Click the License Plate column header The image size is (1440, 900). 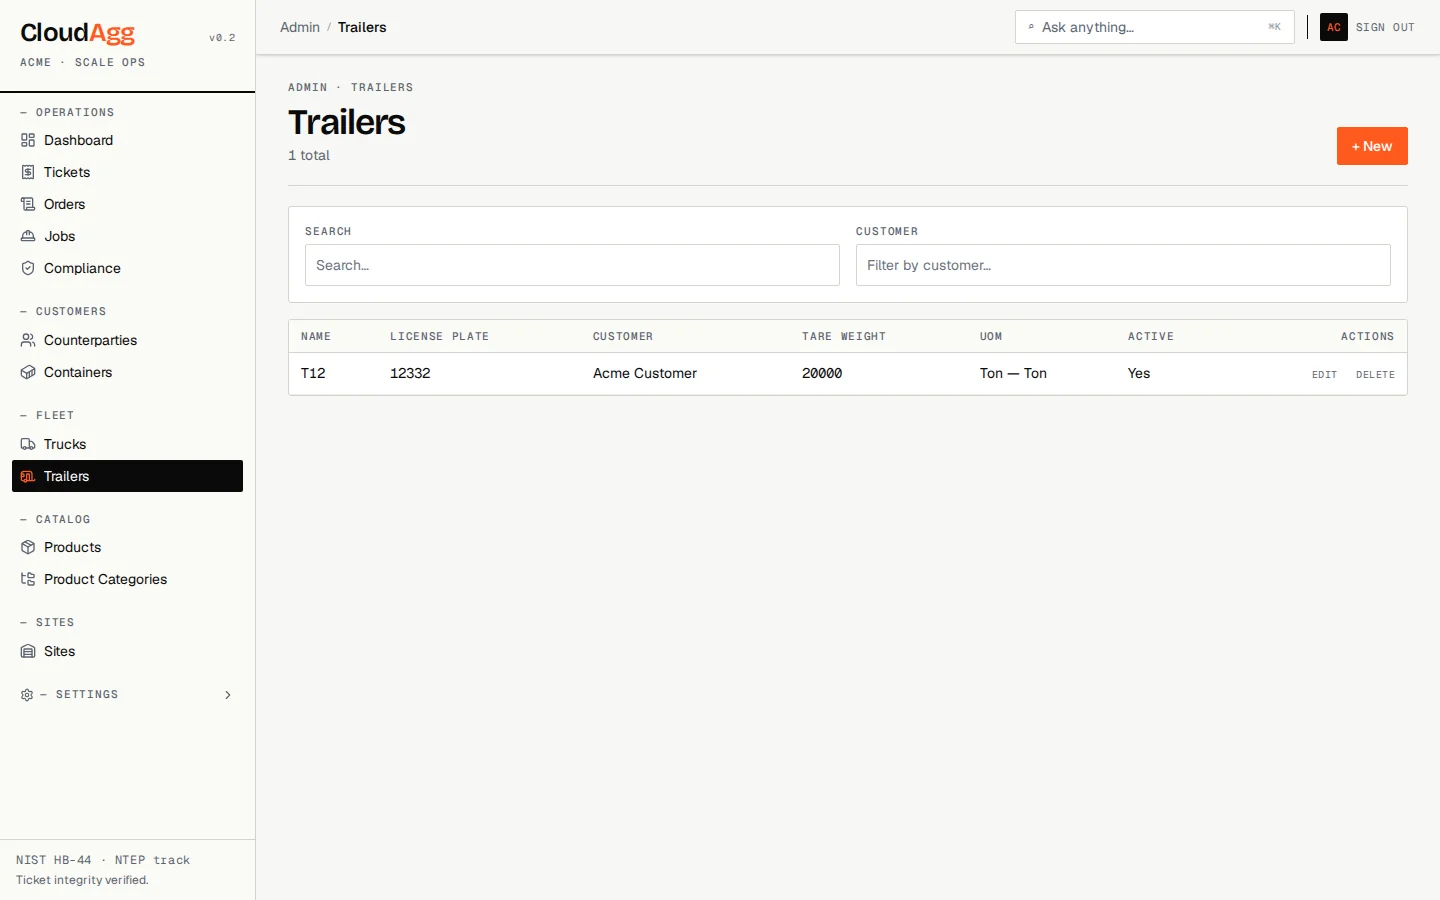click(439, 336)
